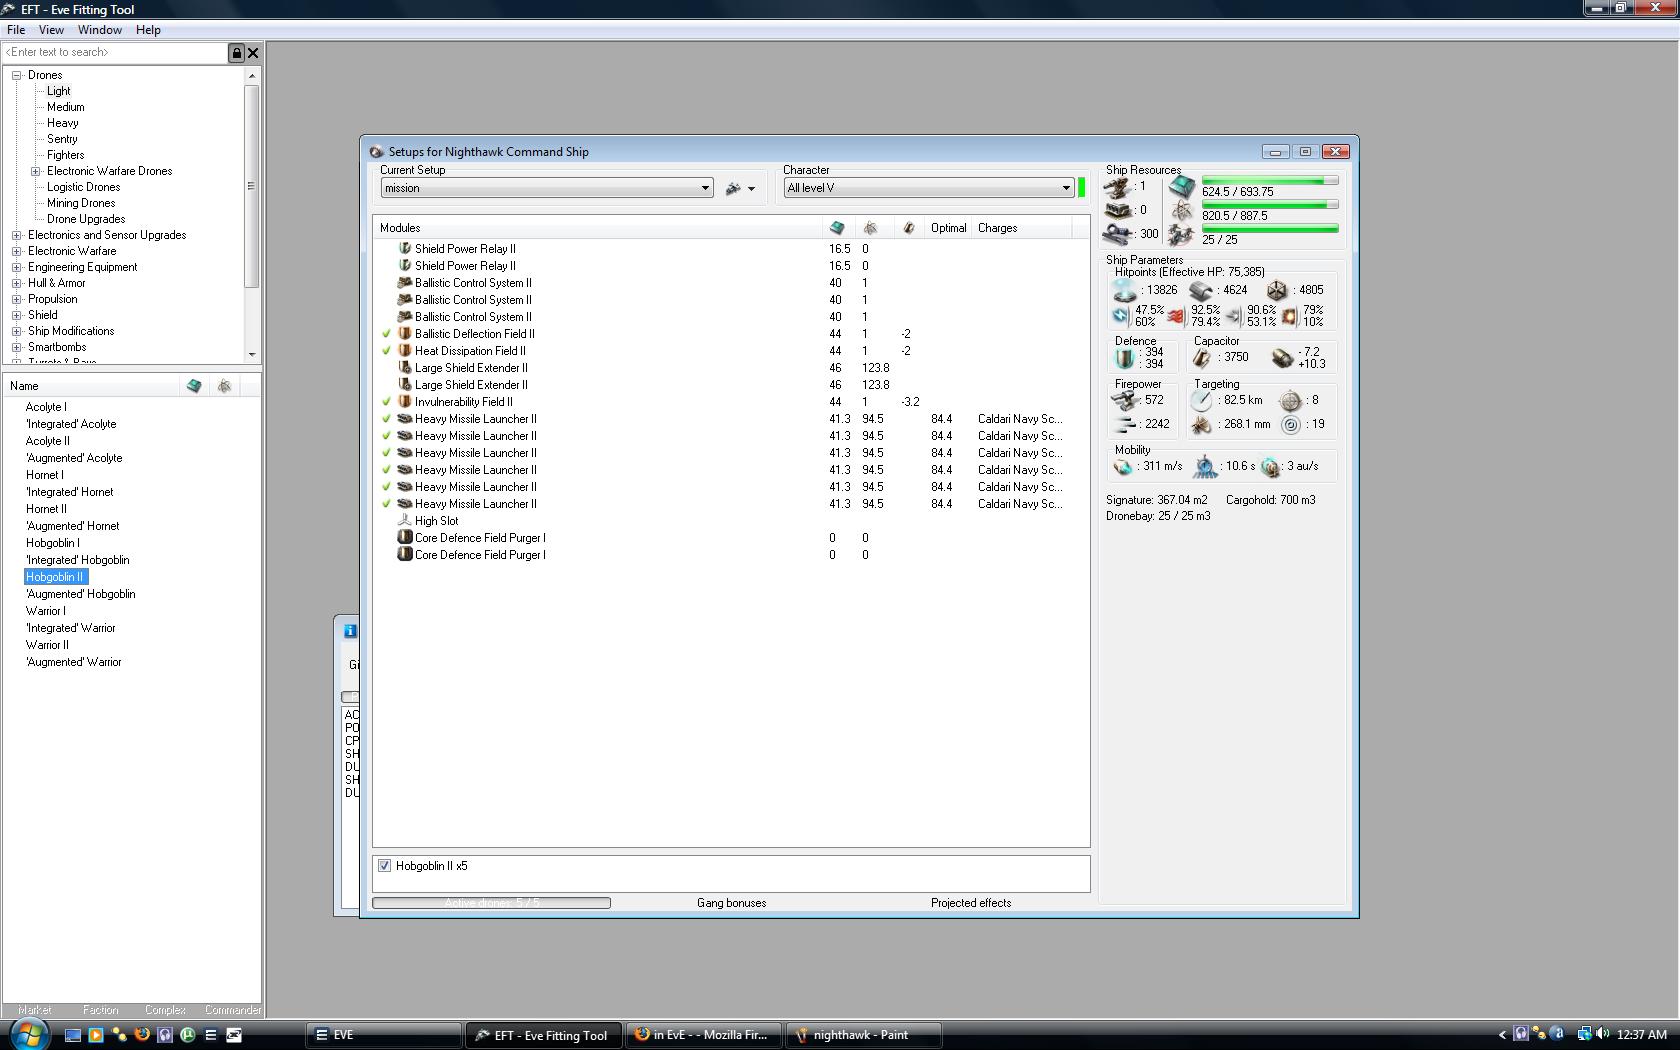Click the calibration icon showing 300
Screen dimensions: 1680x1050
click(x=1118, y=235)
